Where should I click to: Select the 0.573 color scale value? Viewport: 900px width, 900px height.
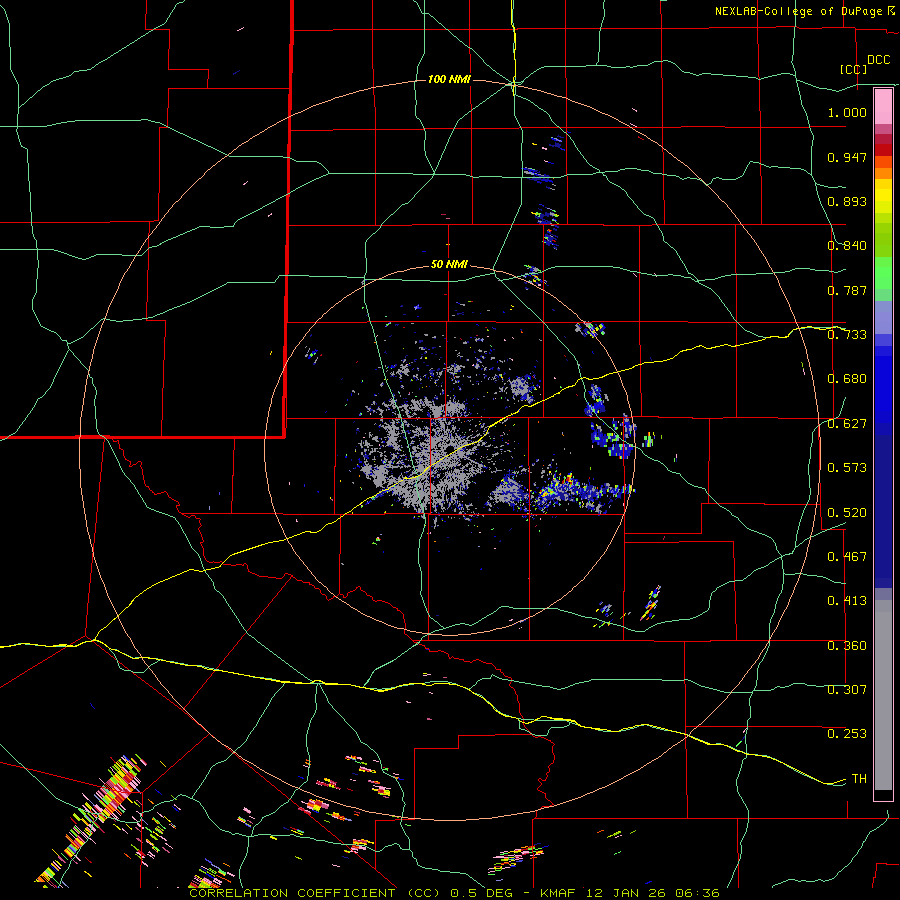coord(847,468)
